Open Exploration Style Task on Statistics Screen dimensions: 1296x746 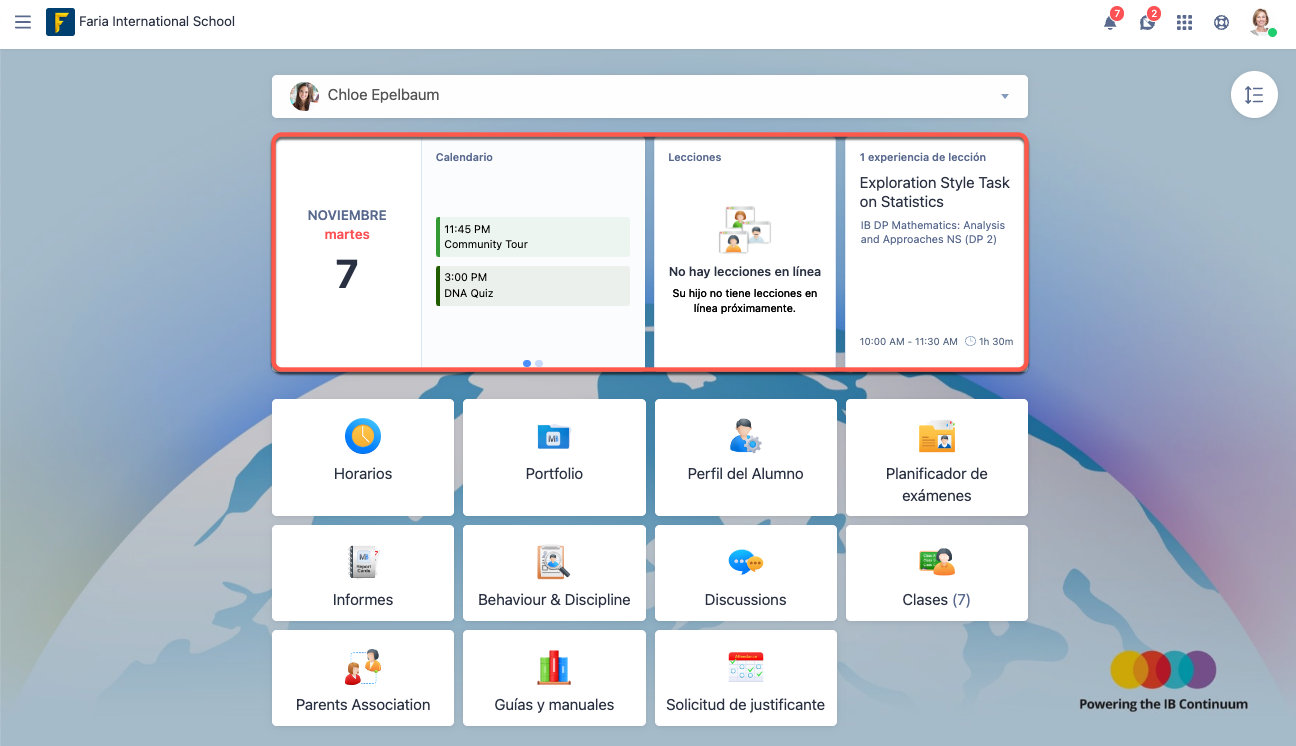point(934,192)
